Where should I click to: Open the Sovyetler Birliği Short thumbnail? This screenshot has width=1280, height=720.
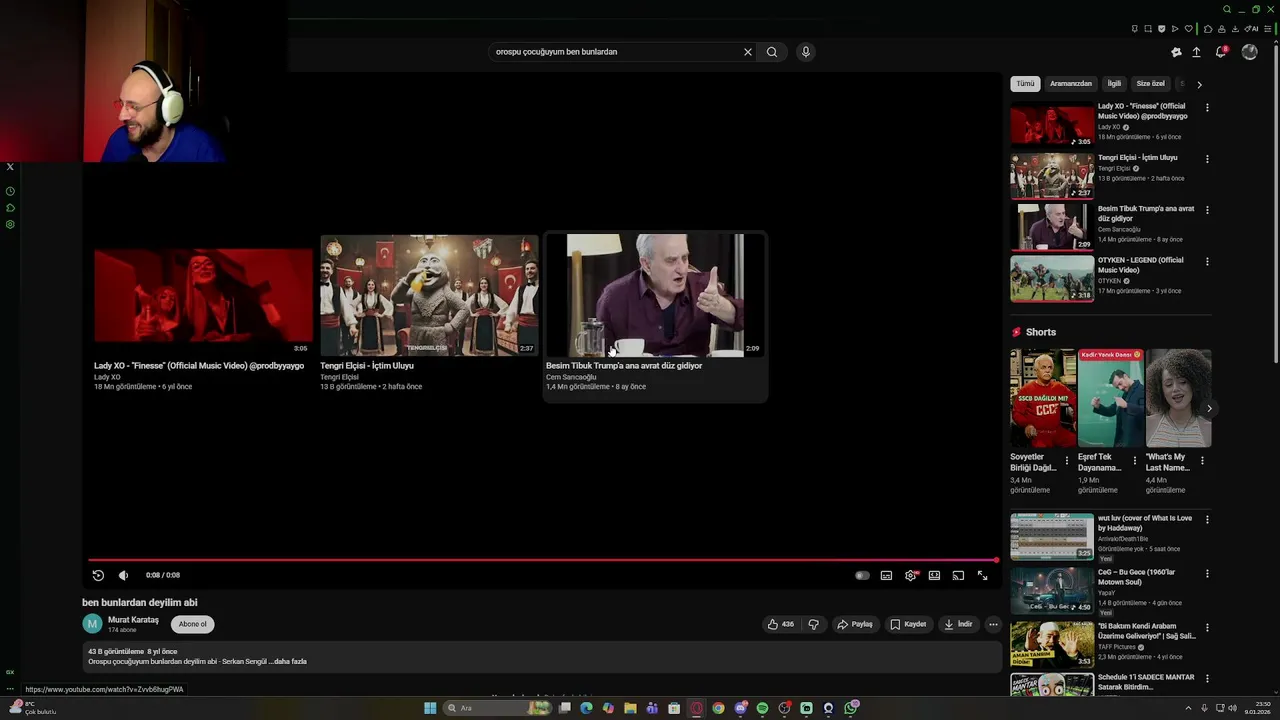tap(1043, 398)
